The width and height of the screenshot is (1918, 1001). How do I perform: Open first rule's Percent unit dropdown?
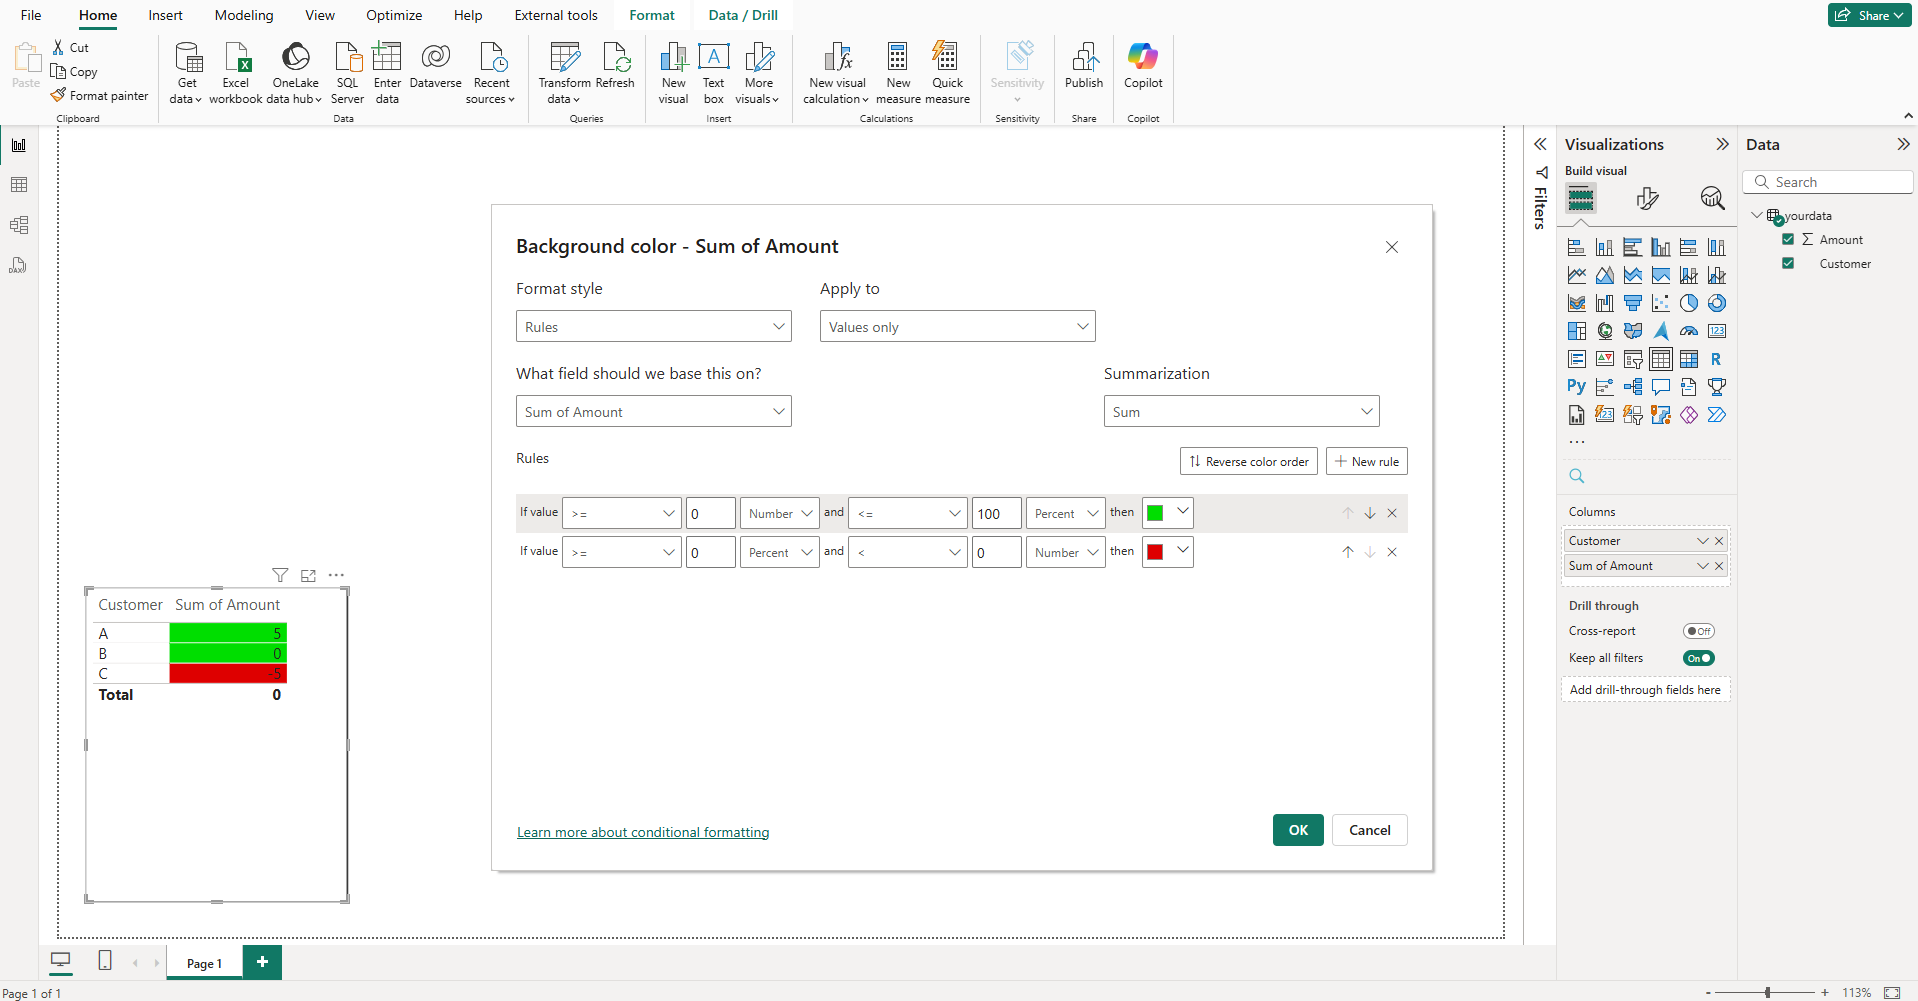pos(1066,513)
